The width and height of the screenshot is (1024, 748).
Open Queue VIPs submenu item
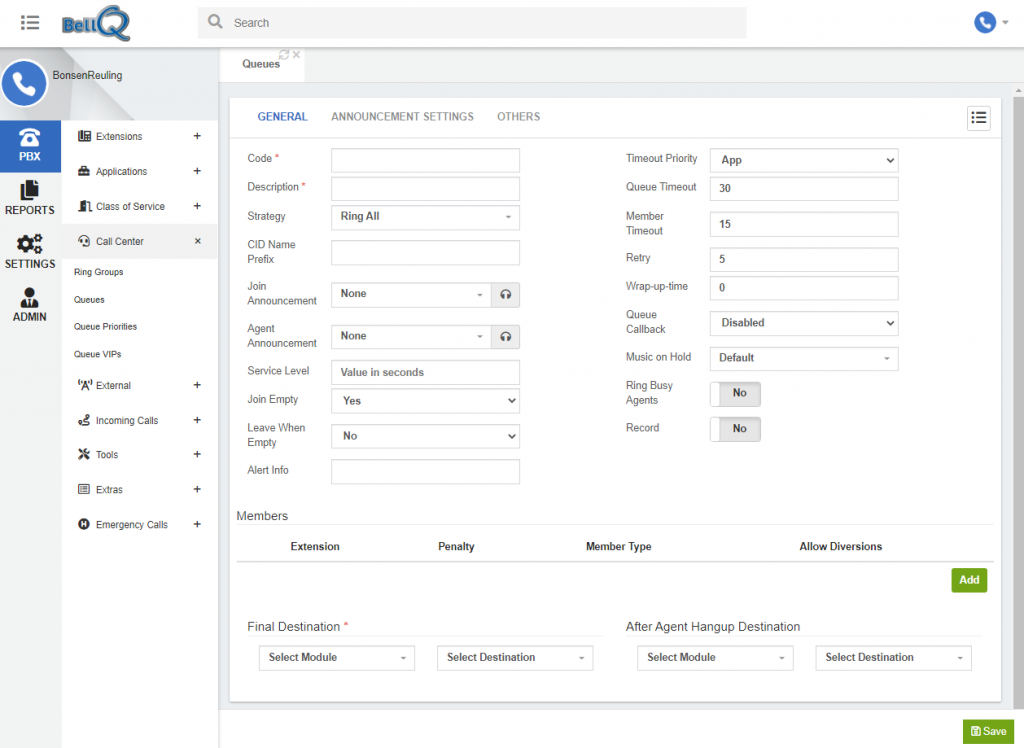(98, 354)
